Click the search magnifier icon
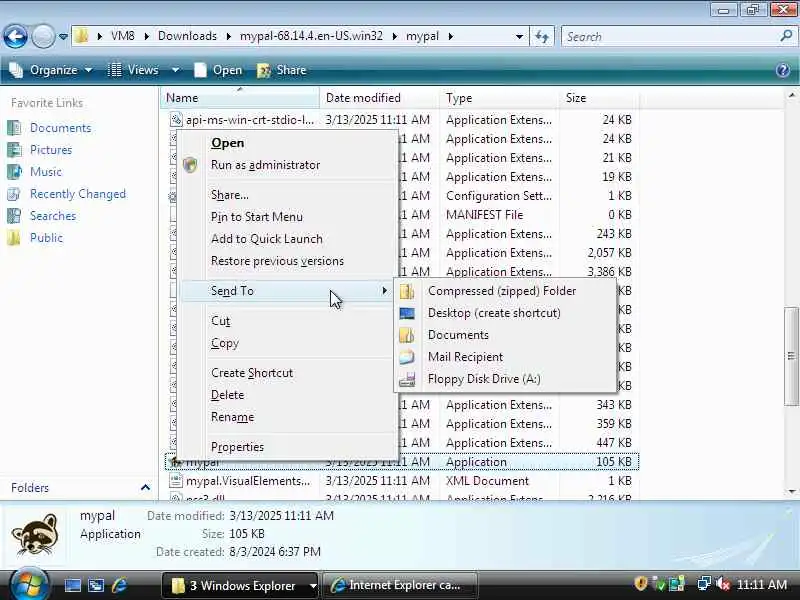Screen dimensions: 800x600 [x=786, y=36]
